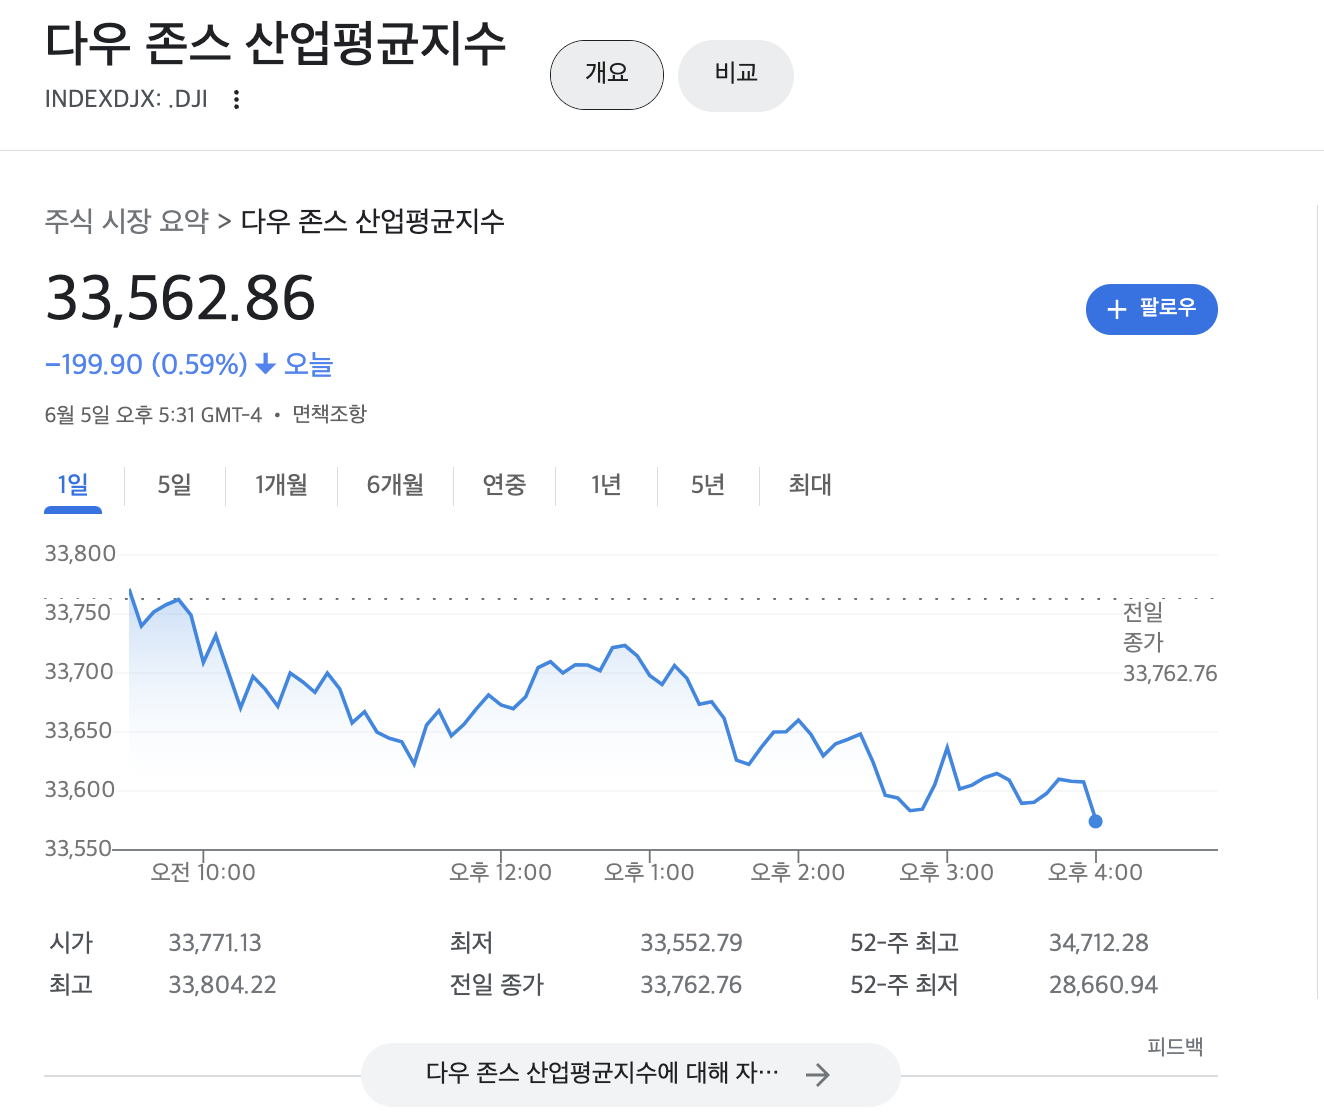Click the 피드백 link
This screenshot has width=1324, height=1118.
(1175, 1047)
